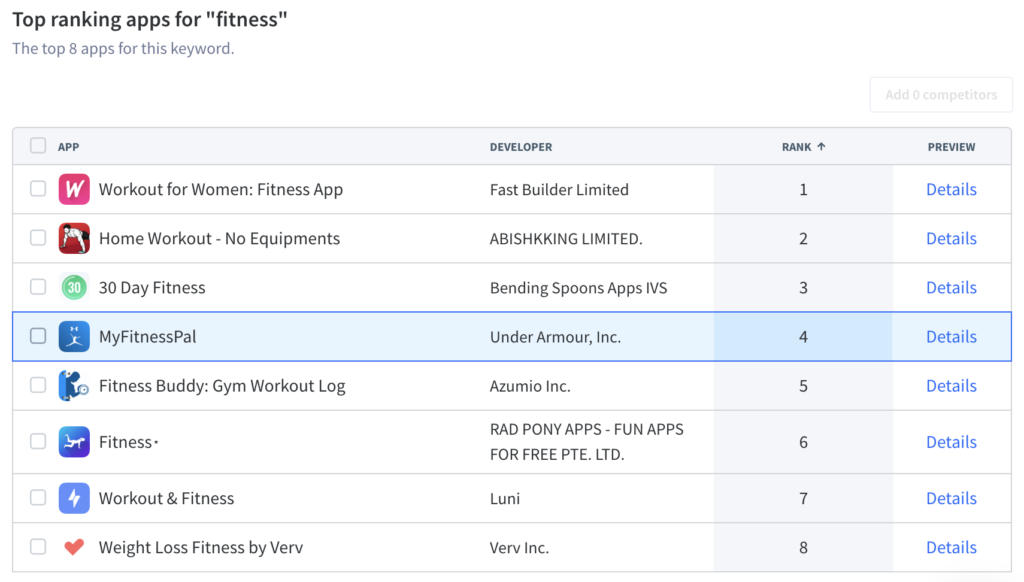The width and height of the screenshot is (1024, 582).
Task: Select the Workout & Fitness app name
Action: pos(167,498)
